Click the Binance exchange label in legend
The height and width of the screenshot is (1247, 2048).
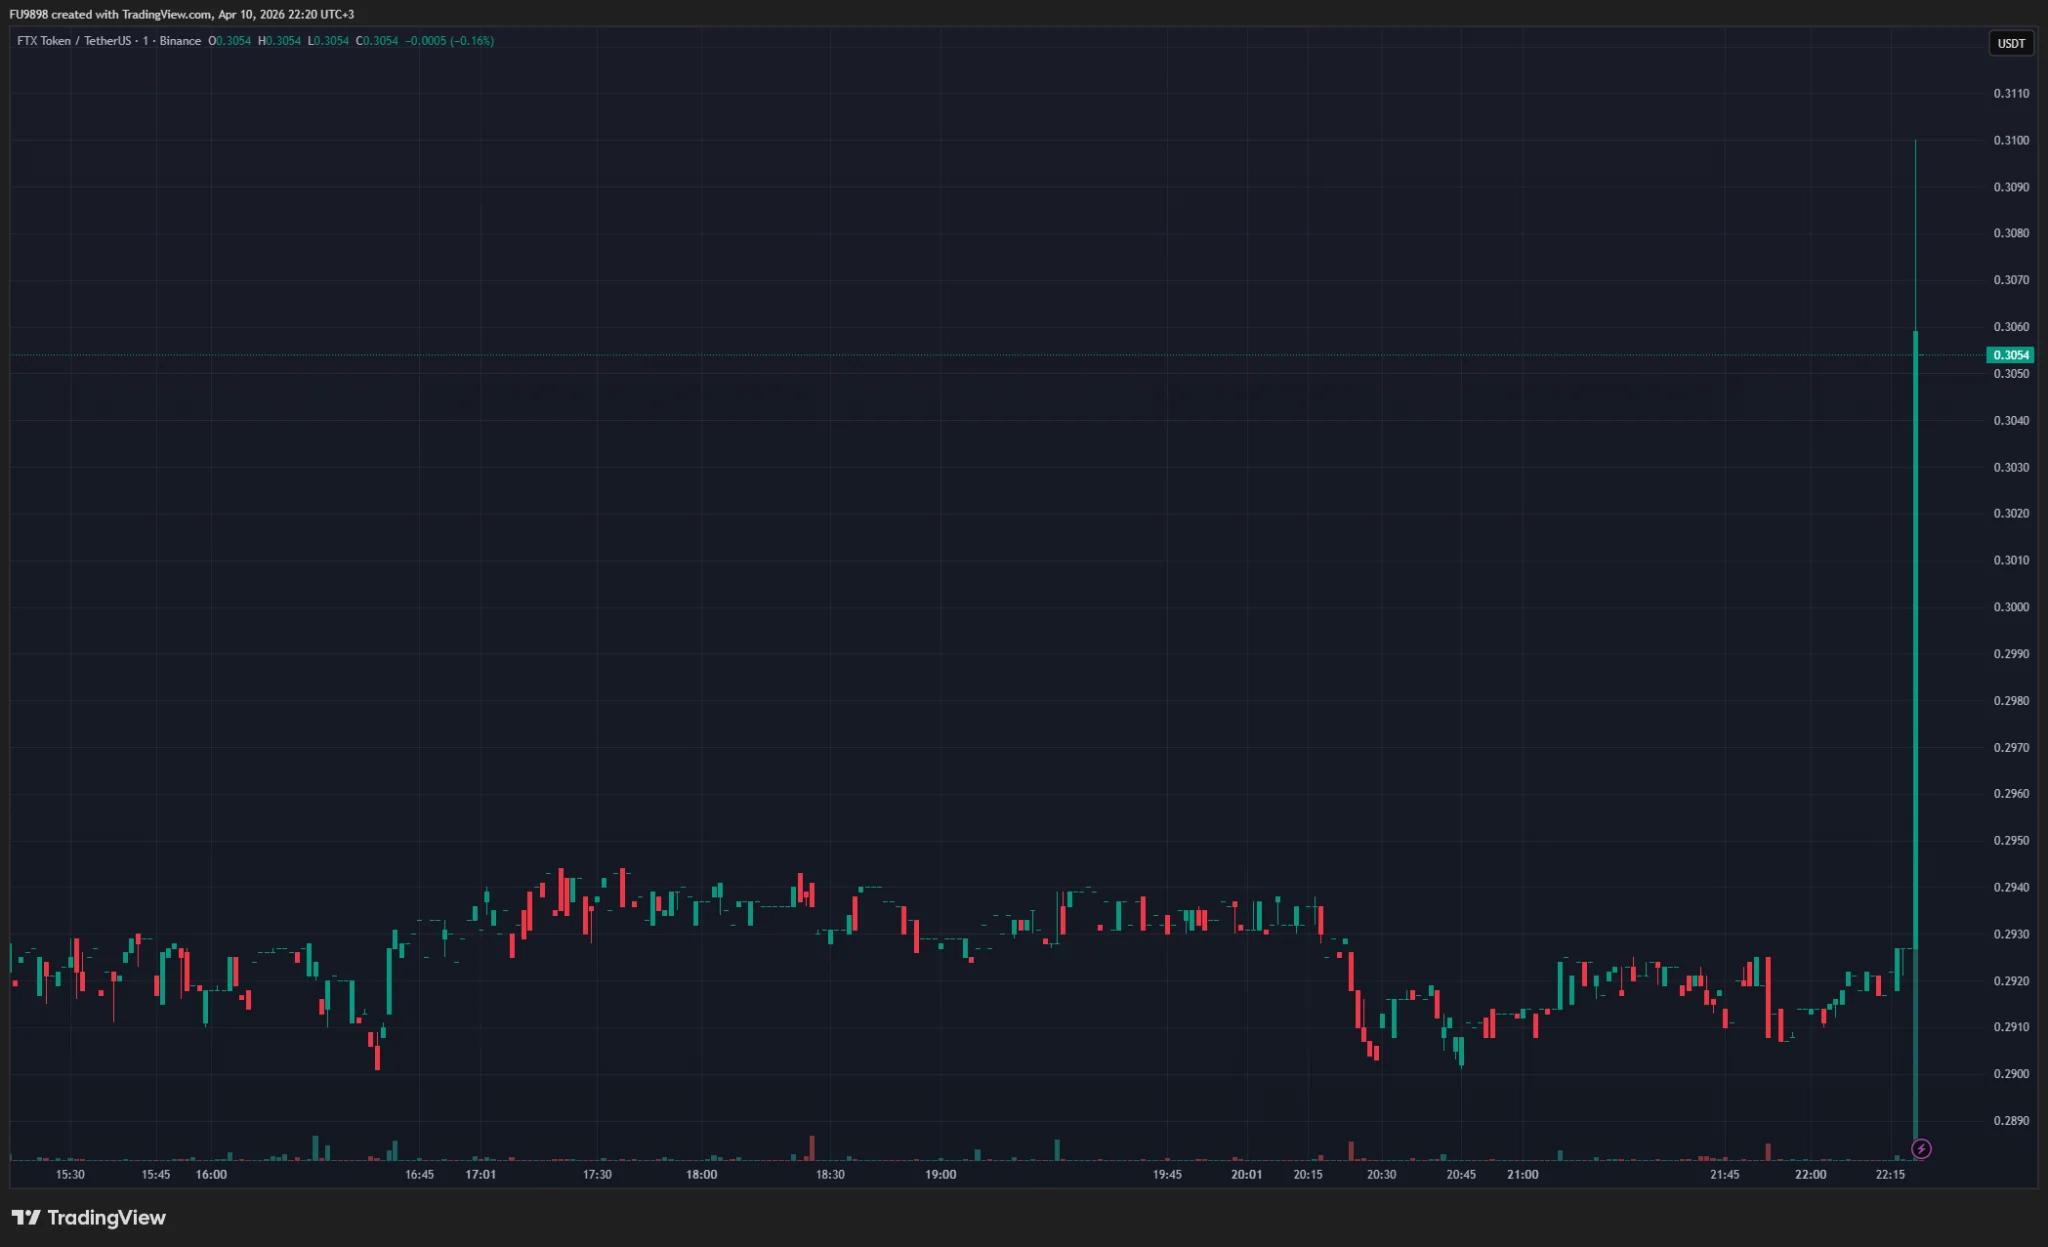(180, 41)
